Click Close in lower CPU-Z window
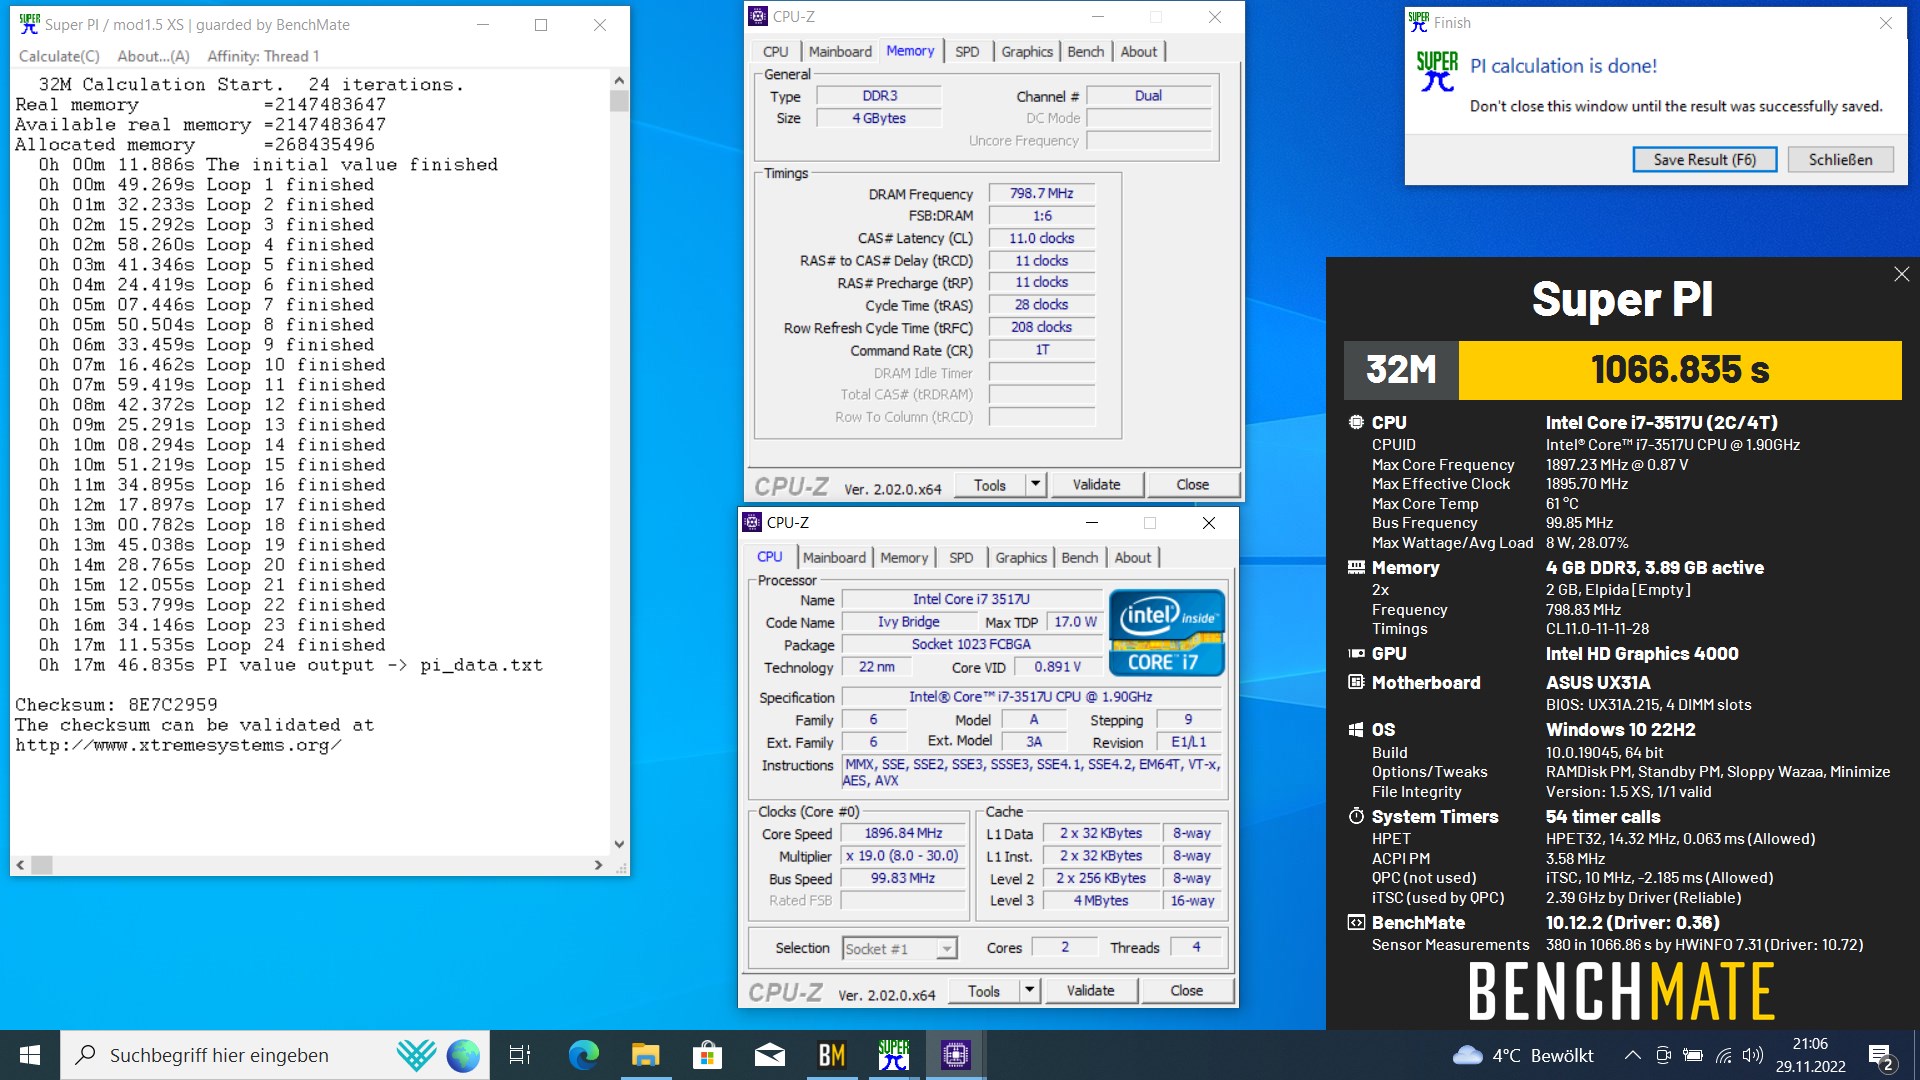 click(x=1187, y=991)
